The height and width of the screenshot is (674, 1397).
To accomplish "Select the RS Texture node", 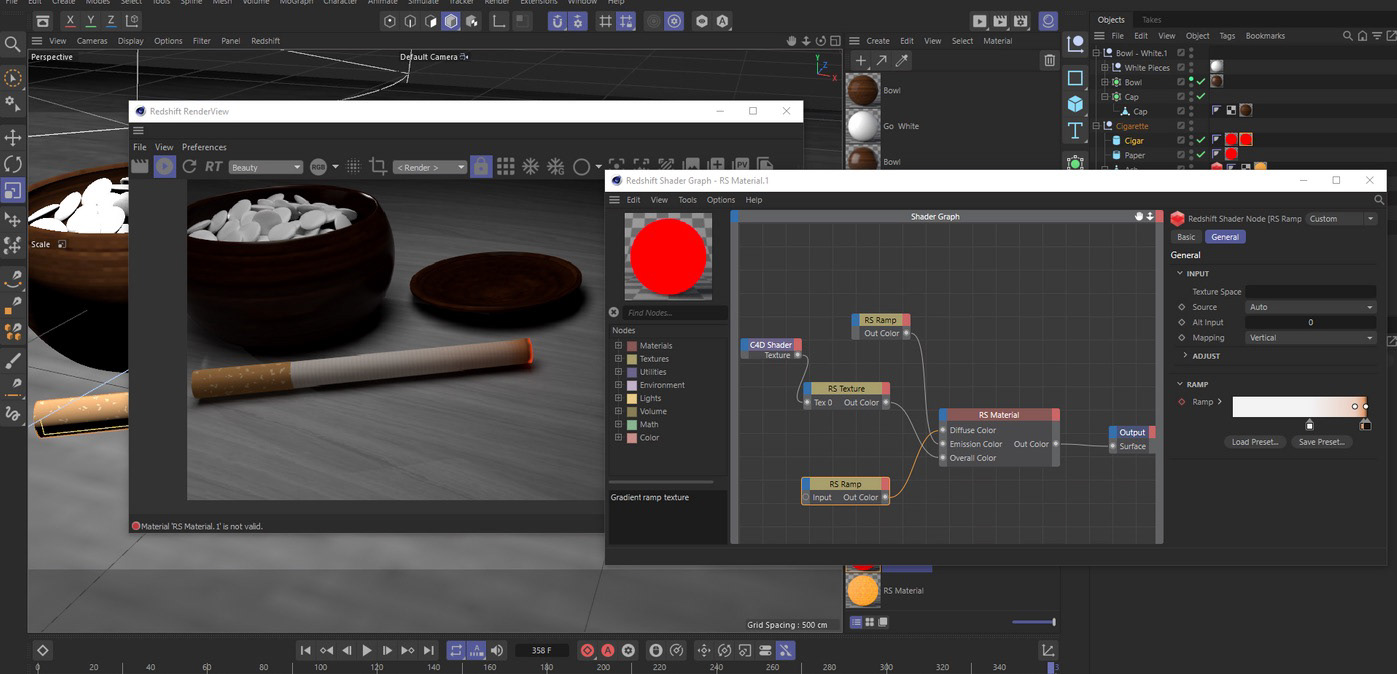I will [x=846, y=389].
